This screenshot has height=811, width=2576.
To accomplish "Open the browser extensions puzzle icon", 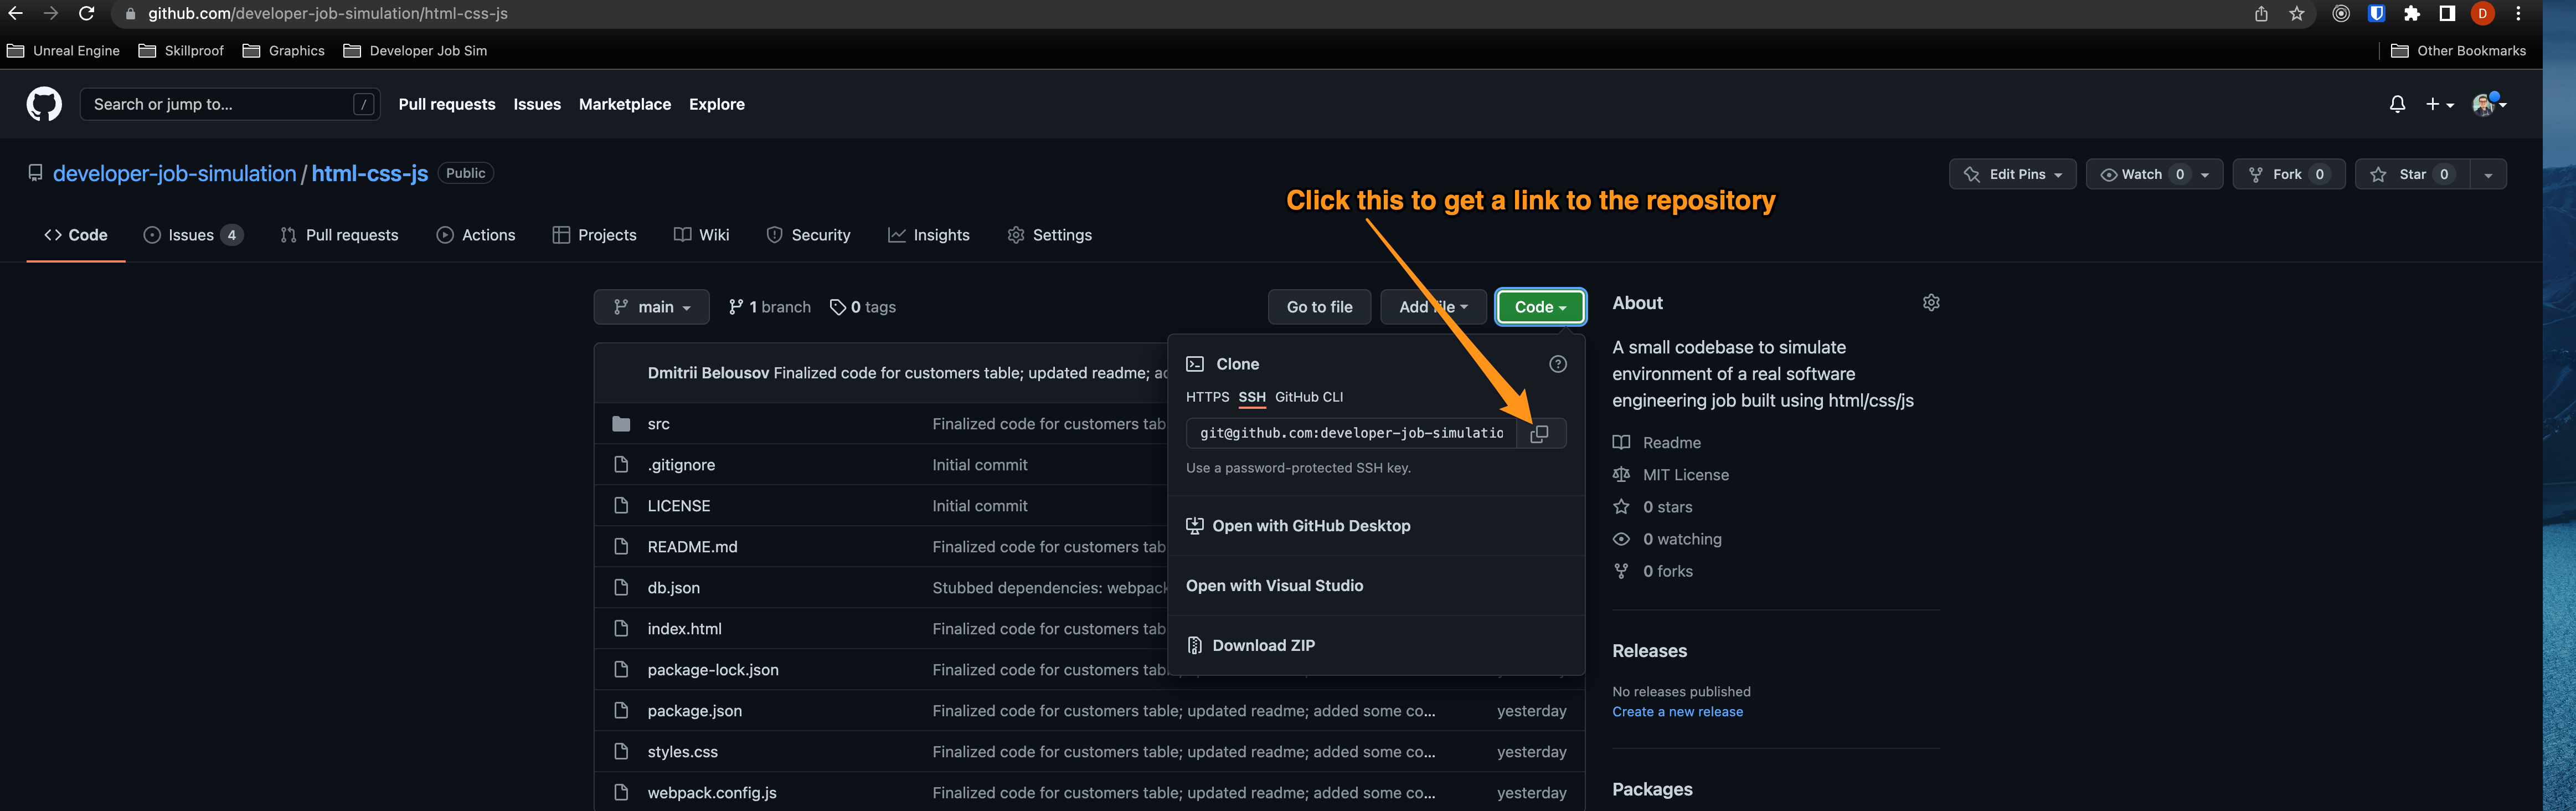I will point(2412,14).
